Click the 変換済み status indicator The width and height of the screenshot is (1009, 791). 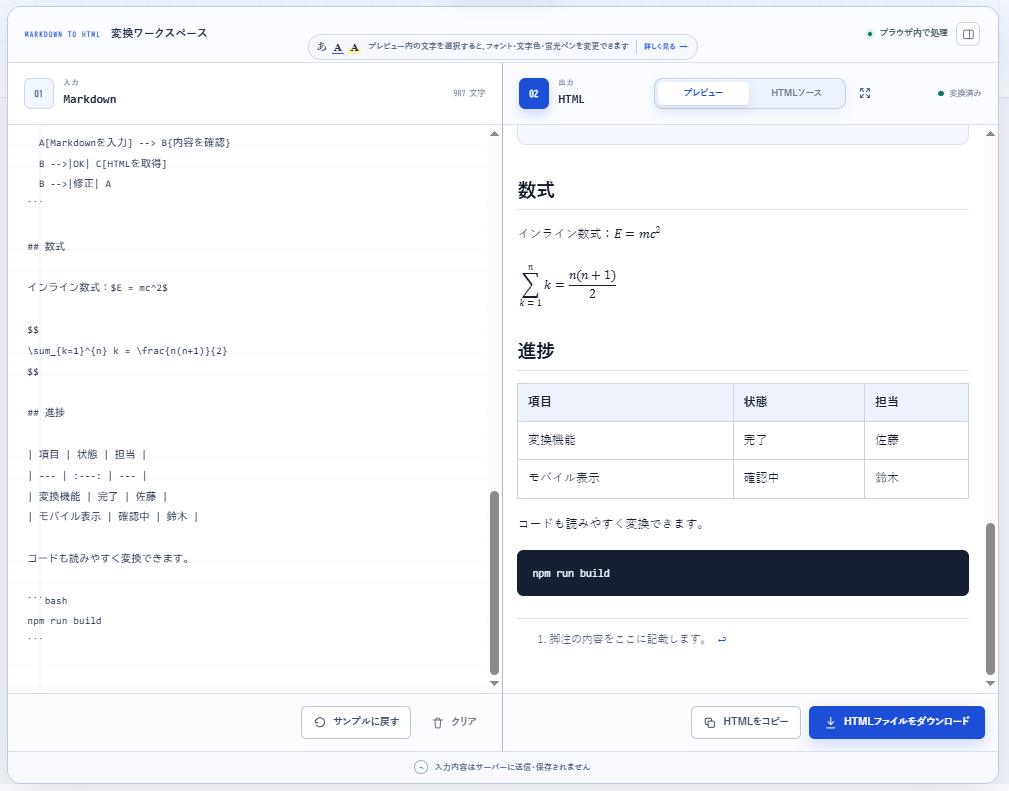959,93
